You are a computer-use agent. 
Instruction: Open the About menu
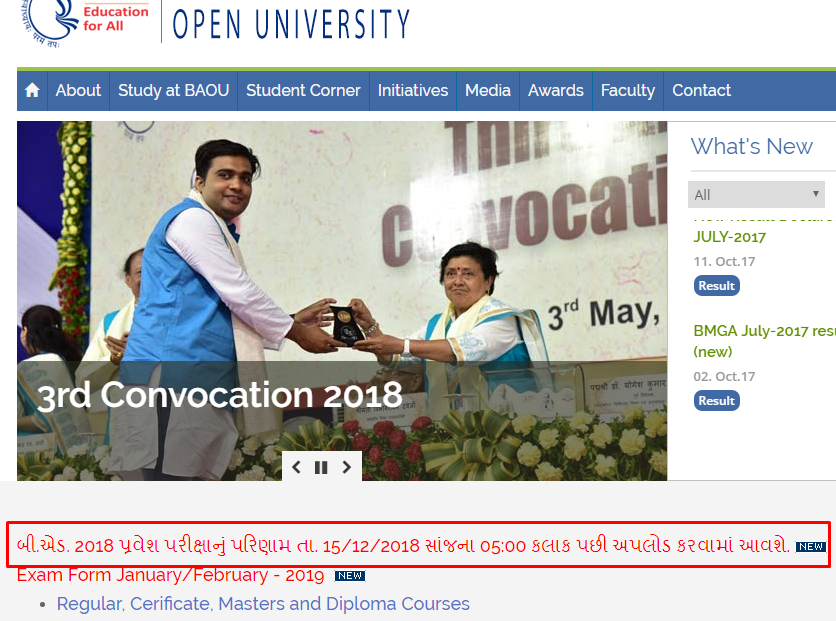click(78, 91)
